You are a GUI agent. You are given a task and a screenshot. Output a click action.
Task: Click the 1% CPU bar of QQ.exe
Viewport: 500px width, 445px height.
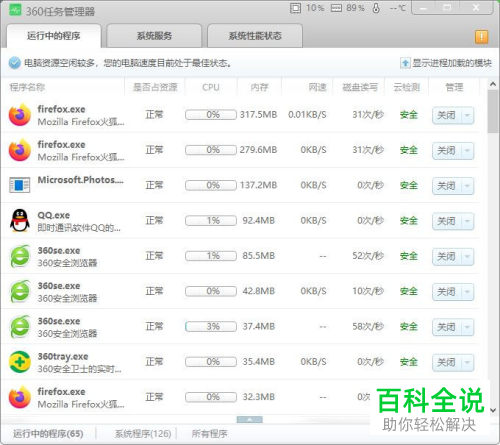pos(211,220)
